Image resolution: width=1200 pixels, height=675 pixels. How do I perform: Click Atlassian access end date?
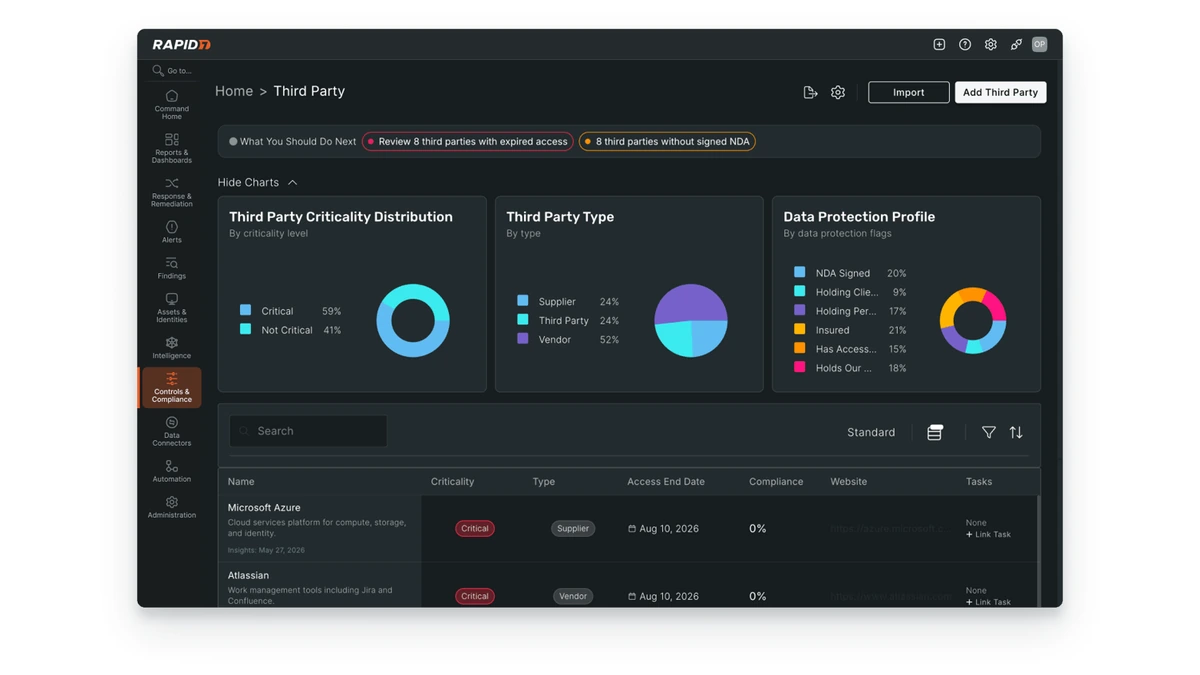[x=663, y=596]
